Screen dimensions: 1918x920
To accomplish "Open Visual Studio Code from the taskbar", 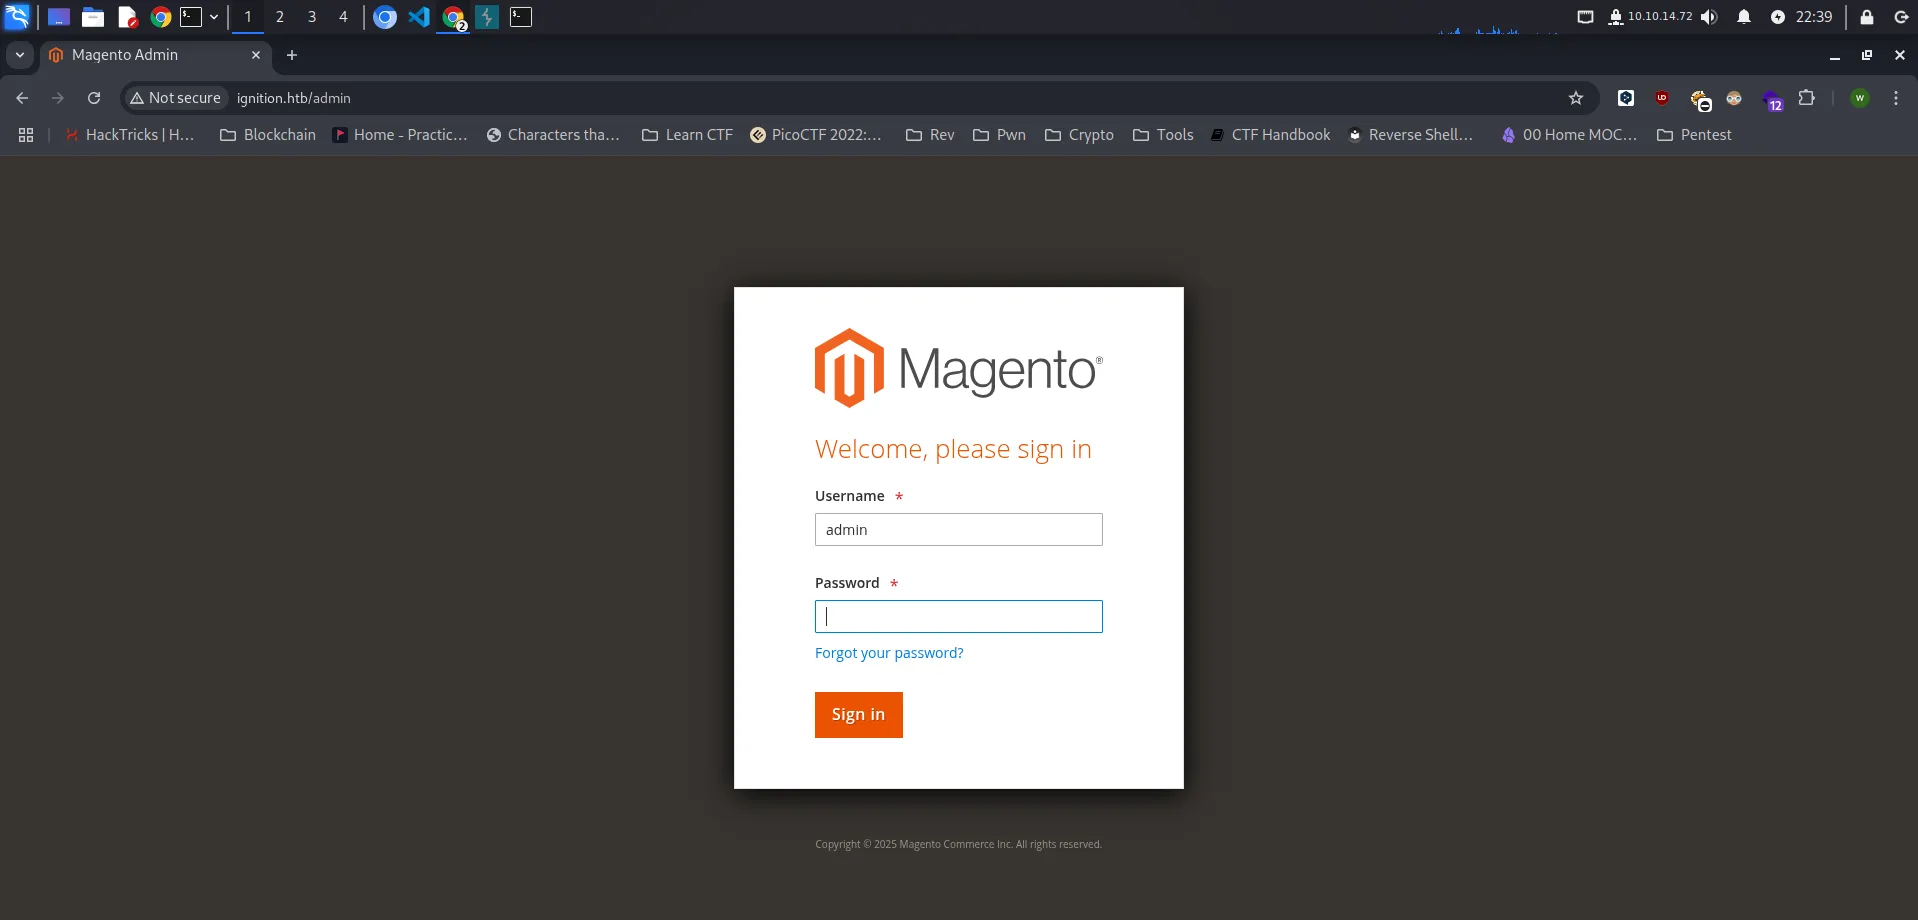I will click(x=419, y=17).
